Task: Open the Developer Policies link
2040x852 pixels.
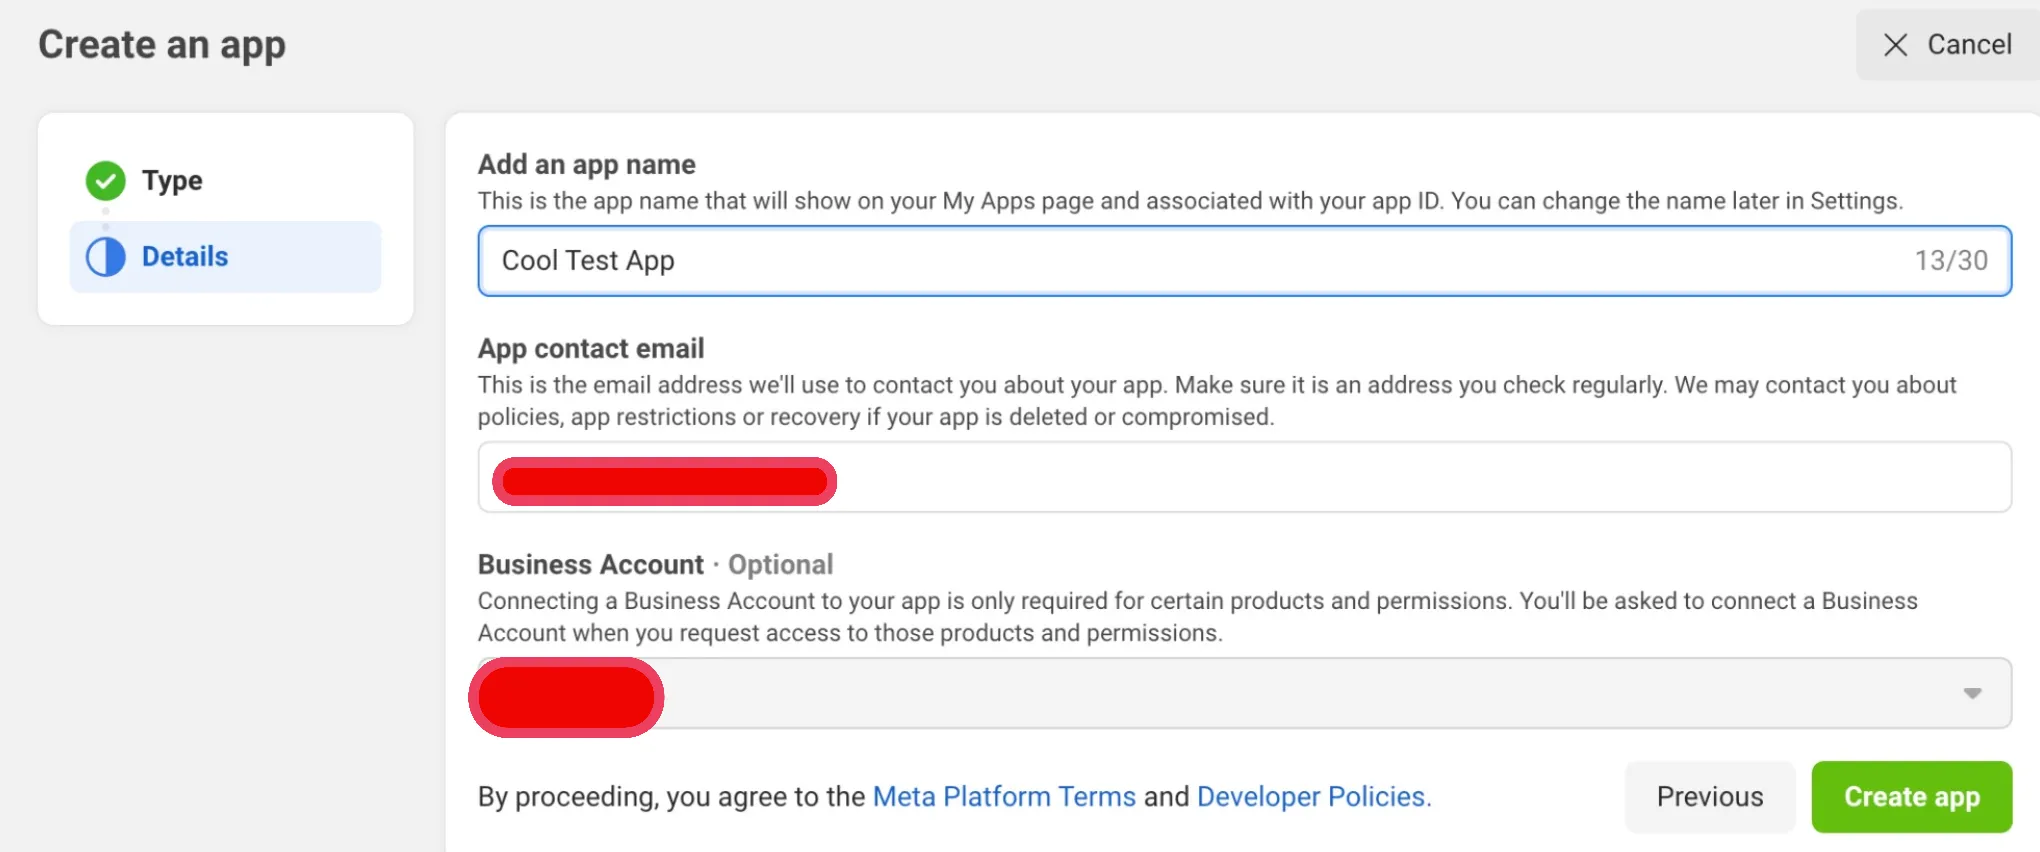Action: [1314, 797]
